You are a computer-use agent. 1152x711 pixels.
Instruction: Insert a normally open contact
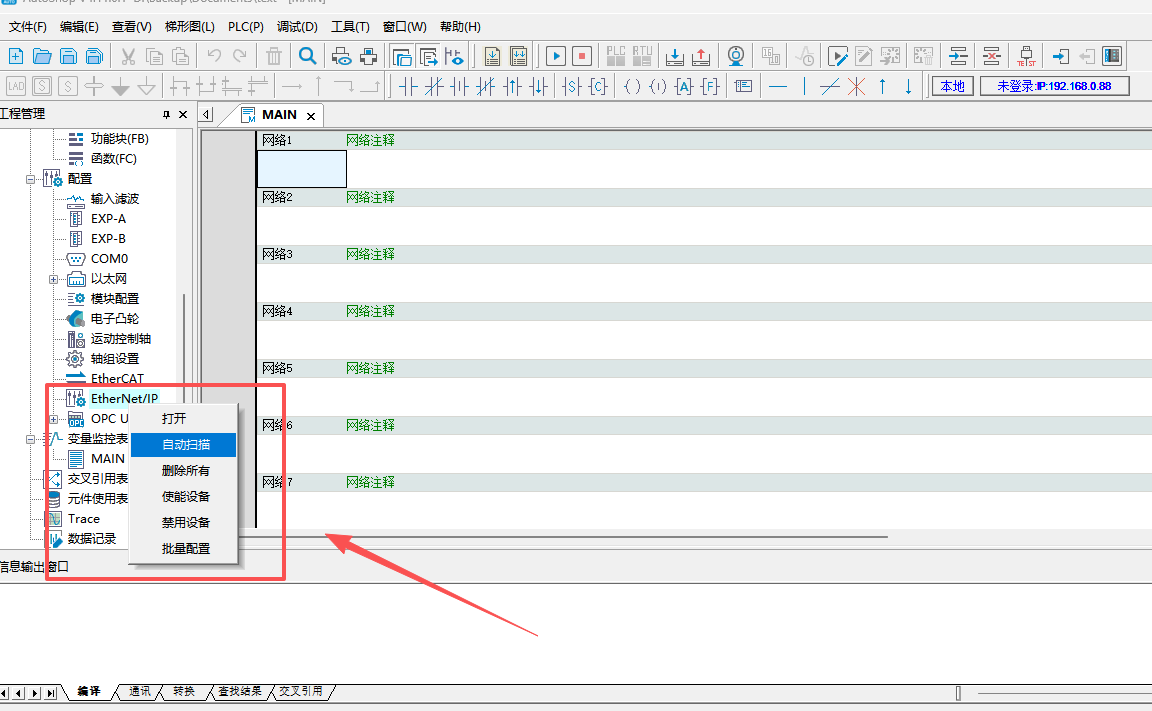click(408, 87)
